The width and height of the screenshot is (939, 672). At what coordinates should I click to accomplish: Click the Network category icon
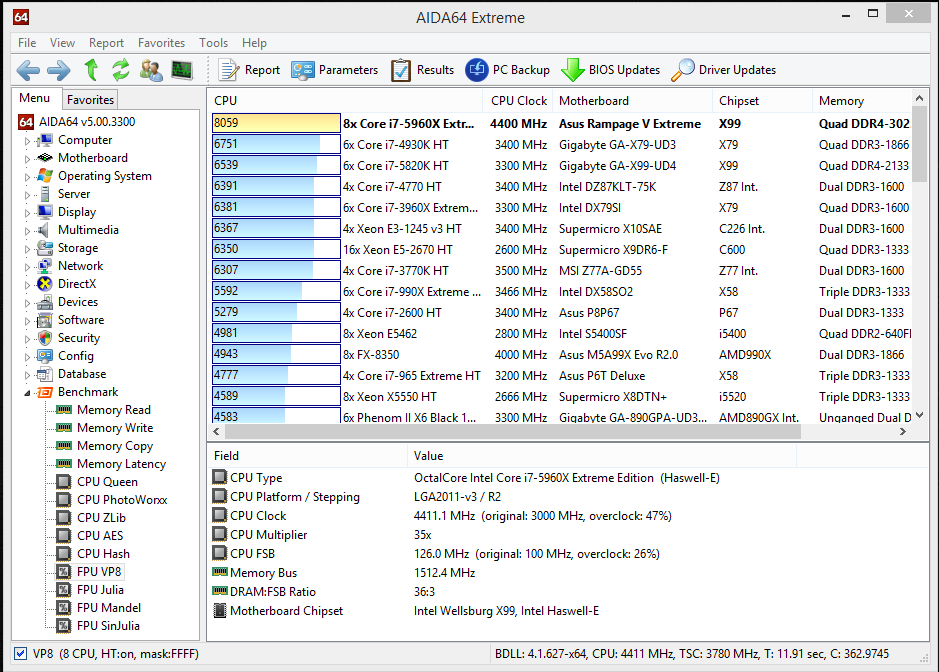(x=45, y=266)
